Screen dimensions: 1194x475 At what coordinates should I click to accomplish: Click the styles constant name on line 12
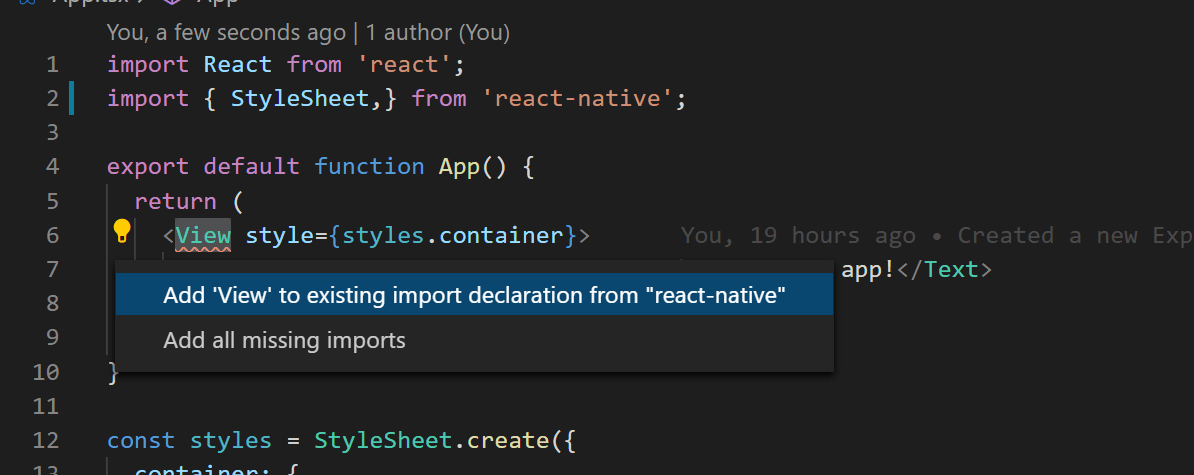pos(231,441)
